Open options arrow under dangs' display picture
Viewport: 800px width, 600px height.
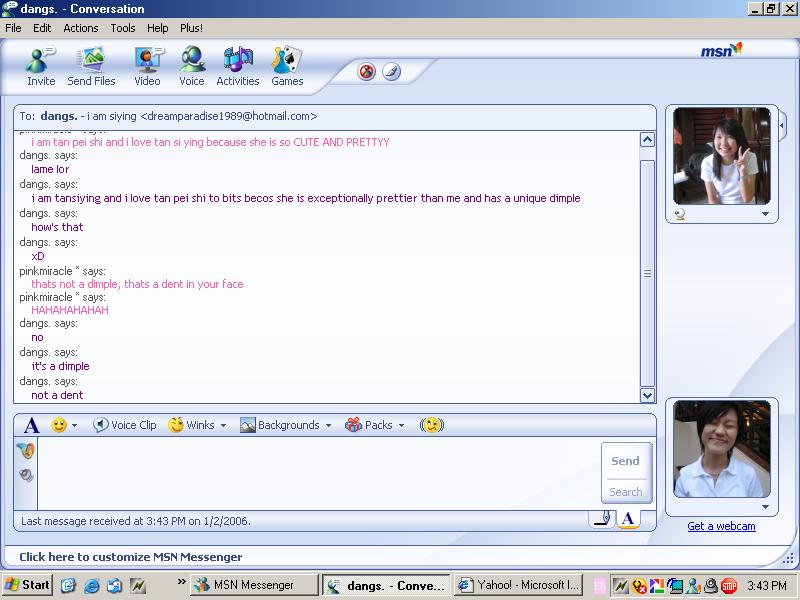point(765,214)
